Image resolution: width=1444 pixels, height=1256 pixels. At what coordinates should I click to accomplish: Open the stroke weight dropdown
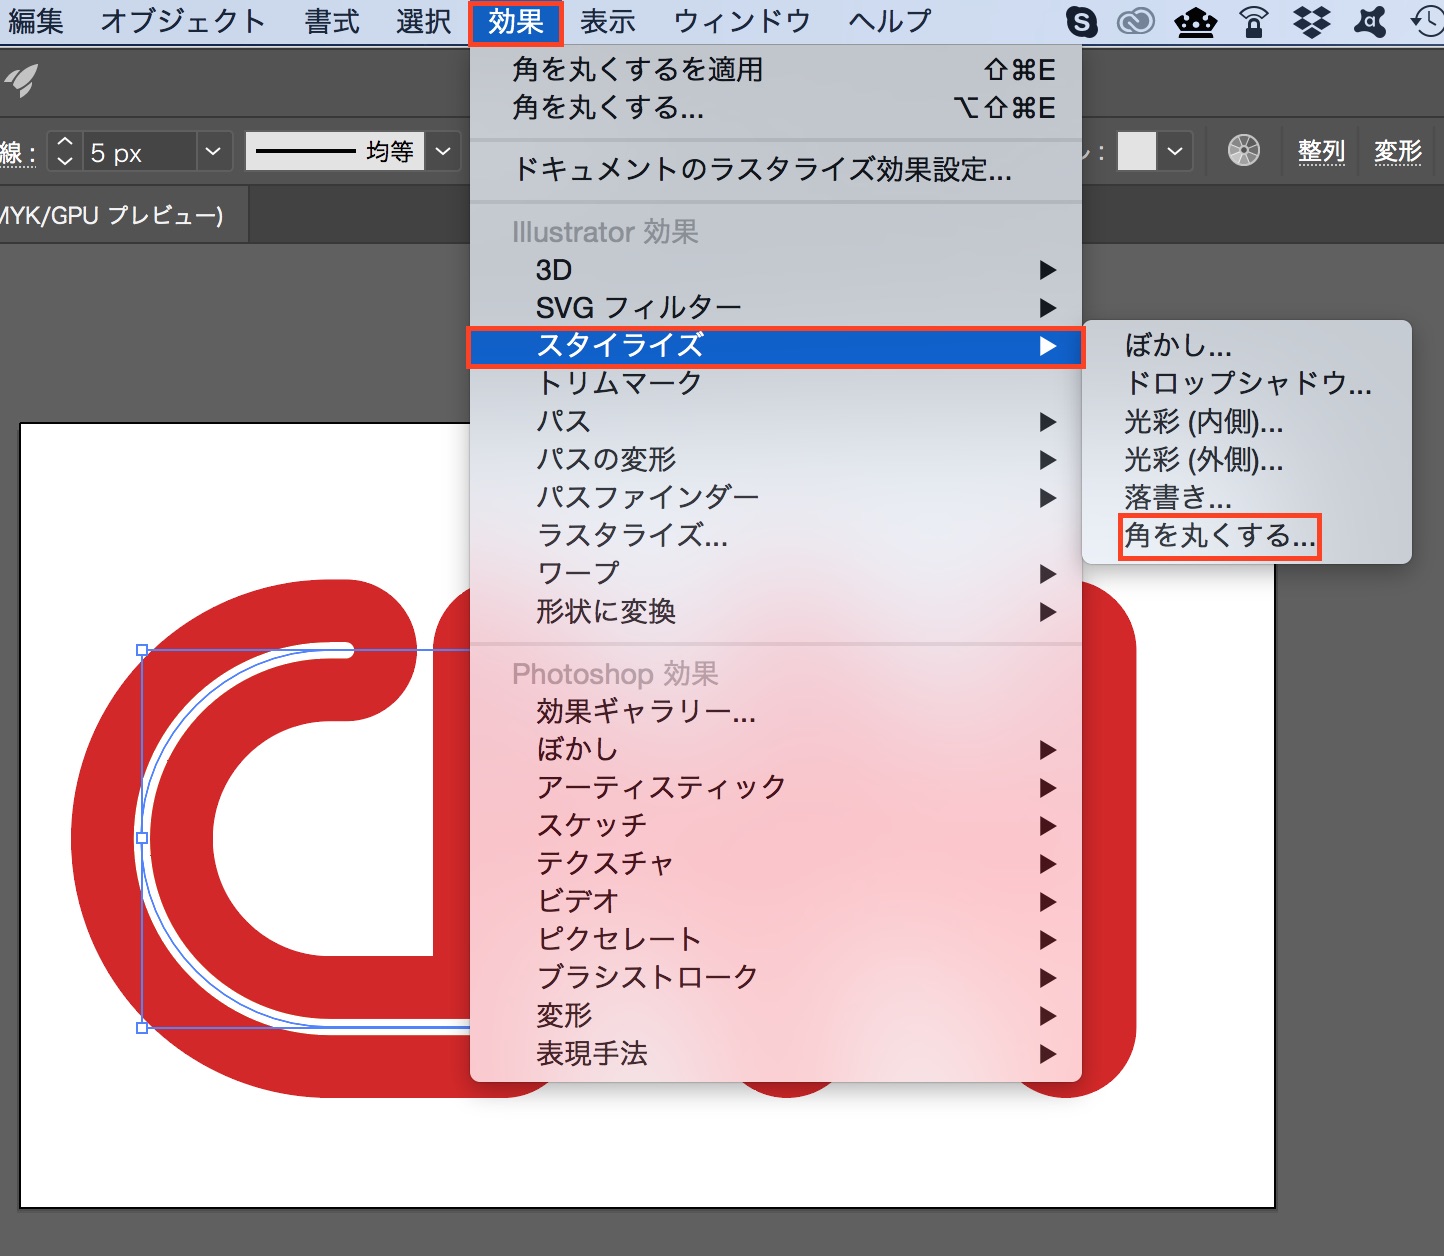tap(213, 152)
